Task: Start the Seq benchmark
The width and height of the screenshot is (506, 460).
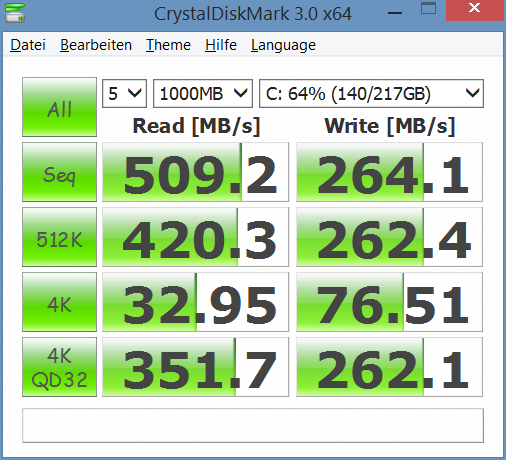Action: (59, 172)
